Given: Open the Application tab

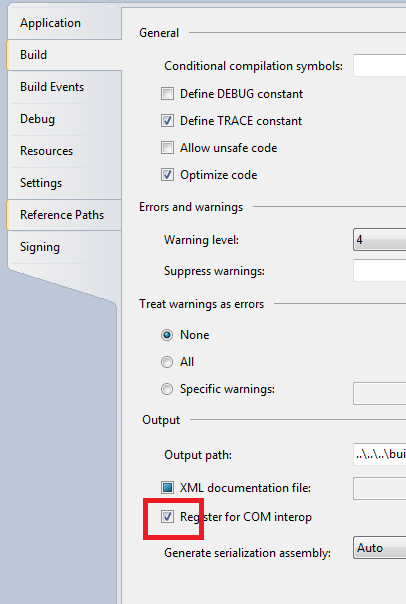Looking at the screenshot, I should tap(64, 23).
